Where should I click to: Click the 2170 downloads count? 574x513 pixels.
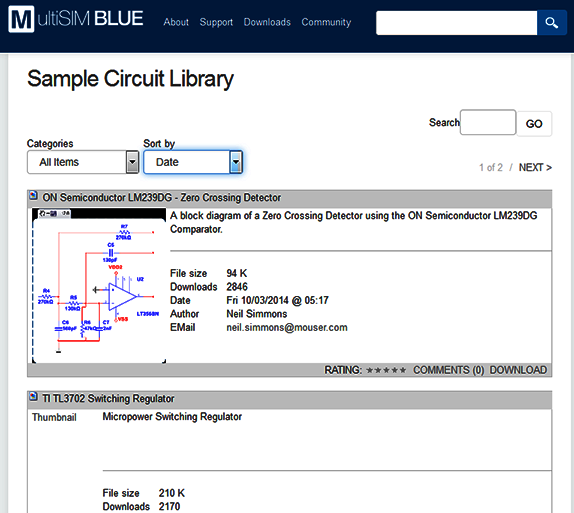pos(169,506)
